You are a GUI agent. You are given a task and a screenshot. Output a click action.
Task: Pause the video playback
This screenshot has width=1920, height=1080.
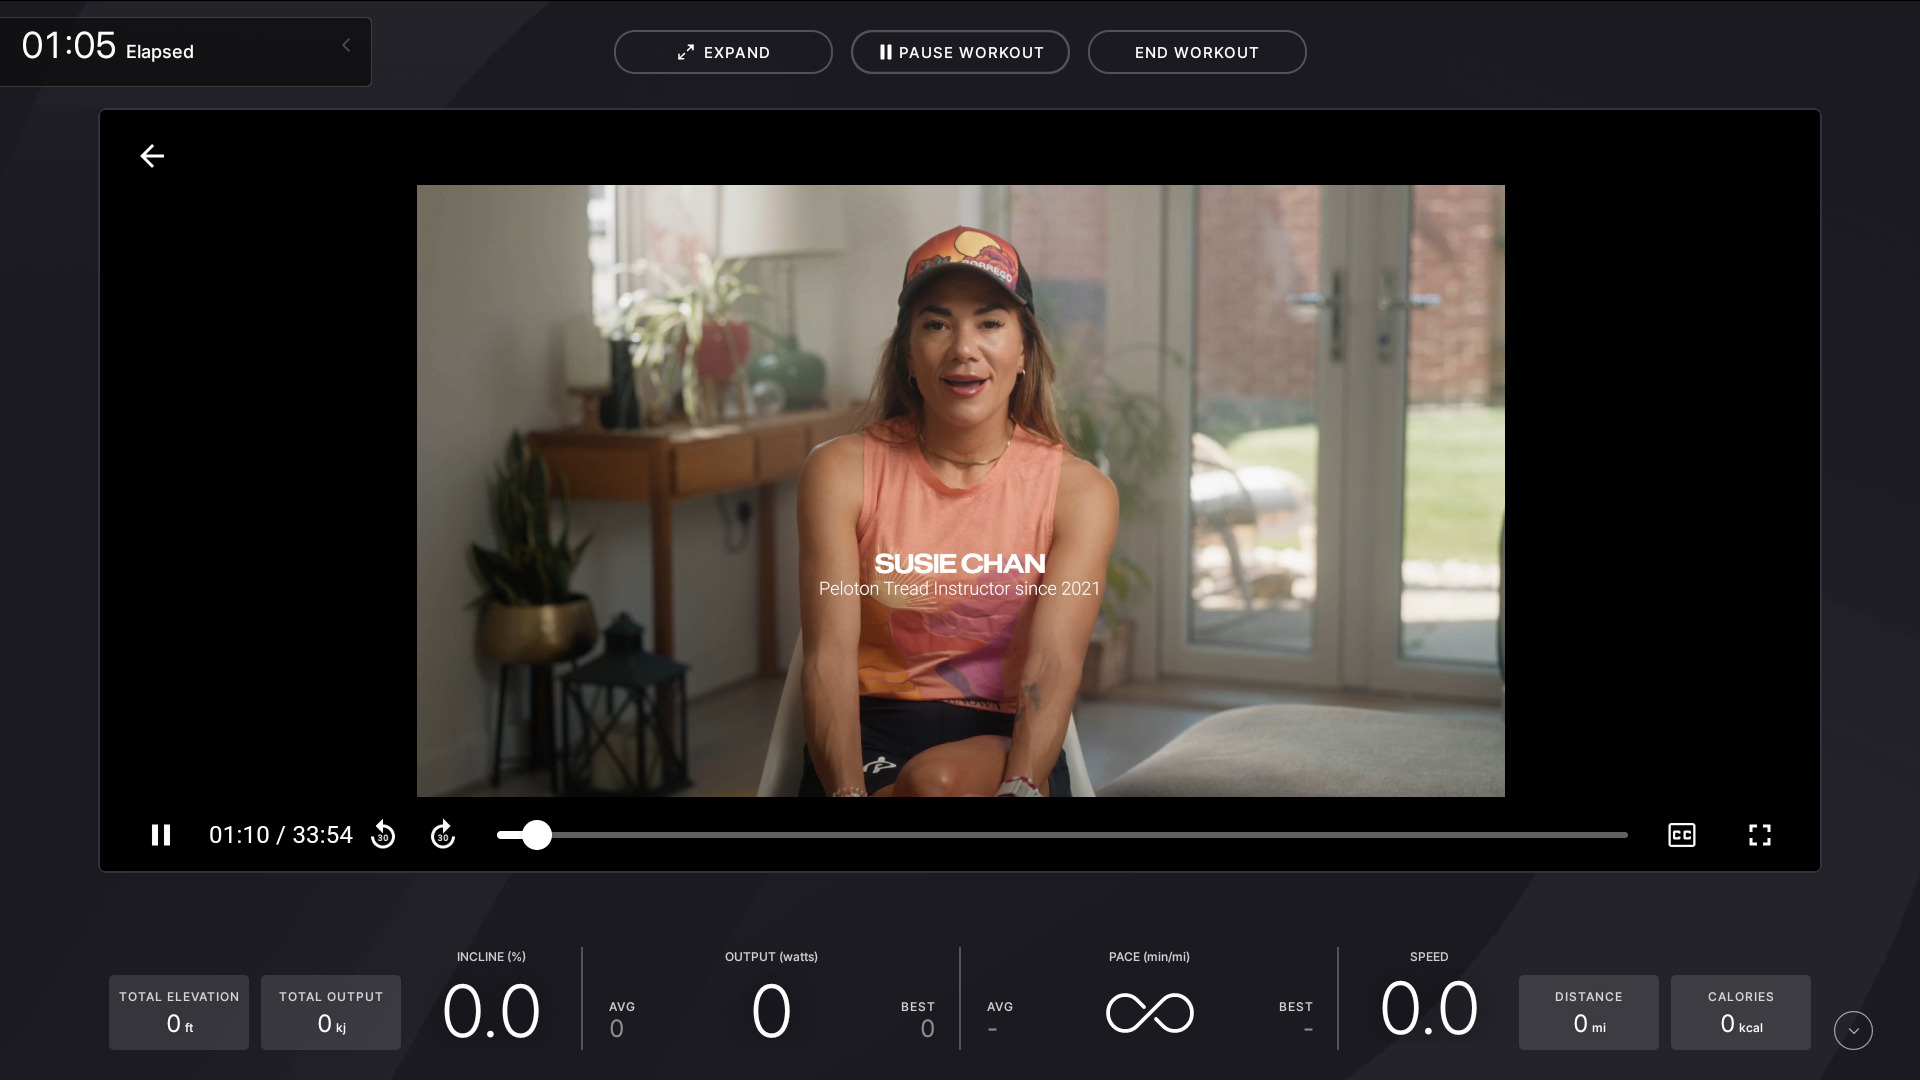161,835
